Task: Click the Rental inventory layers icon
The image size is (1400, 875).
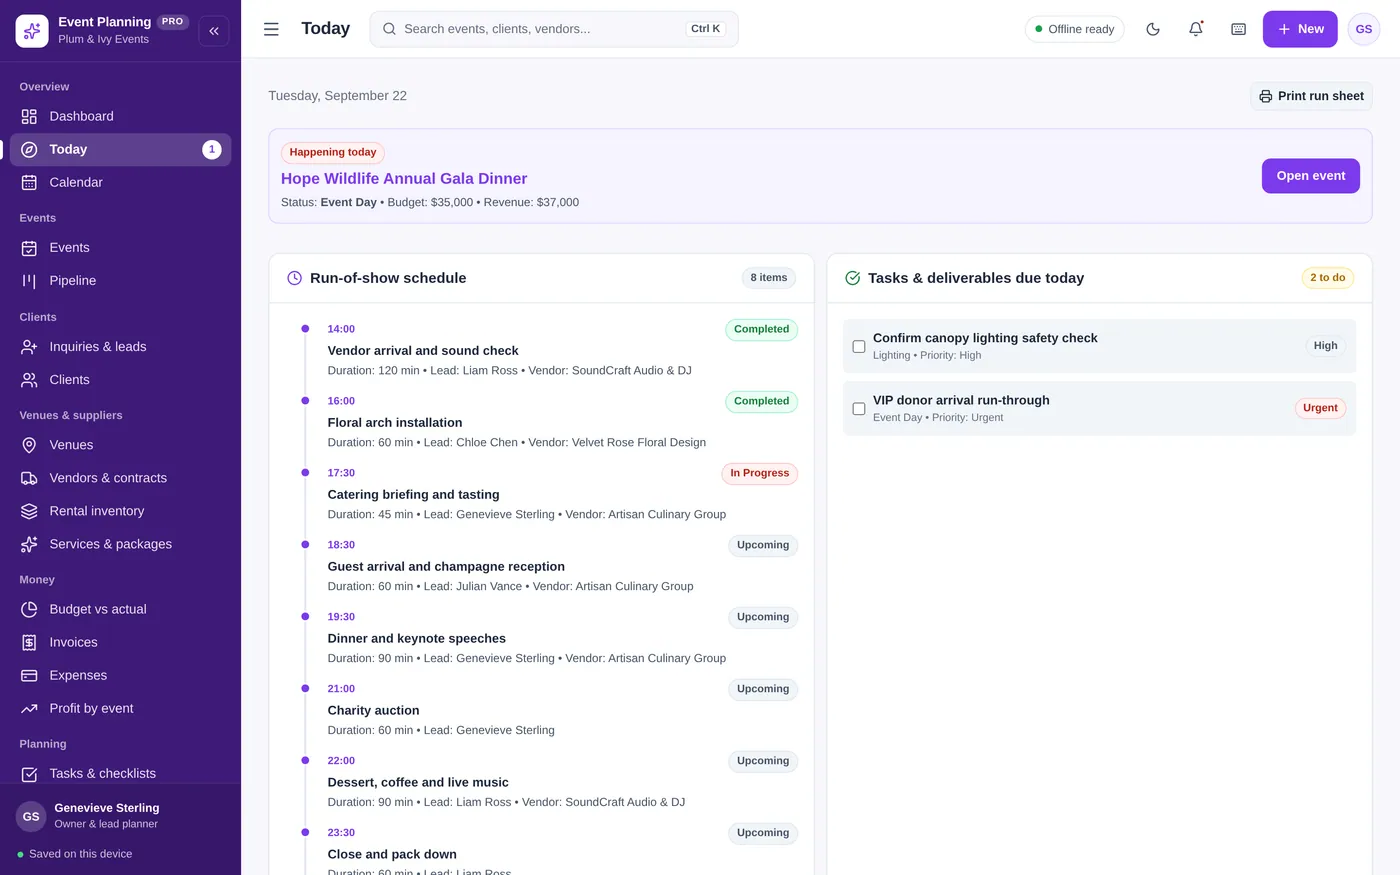Action: pyautogui.click(x=29, y=511)
